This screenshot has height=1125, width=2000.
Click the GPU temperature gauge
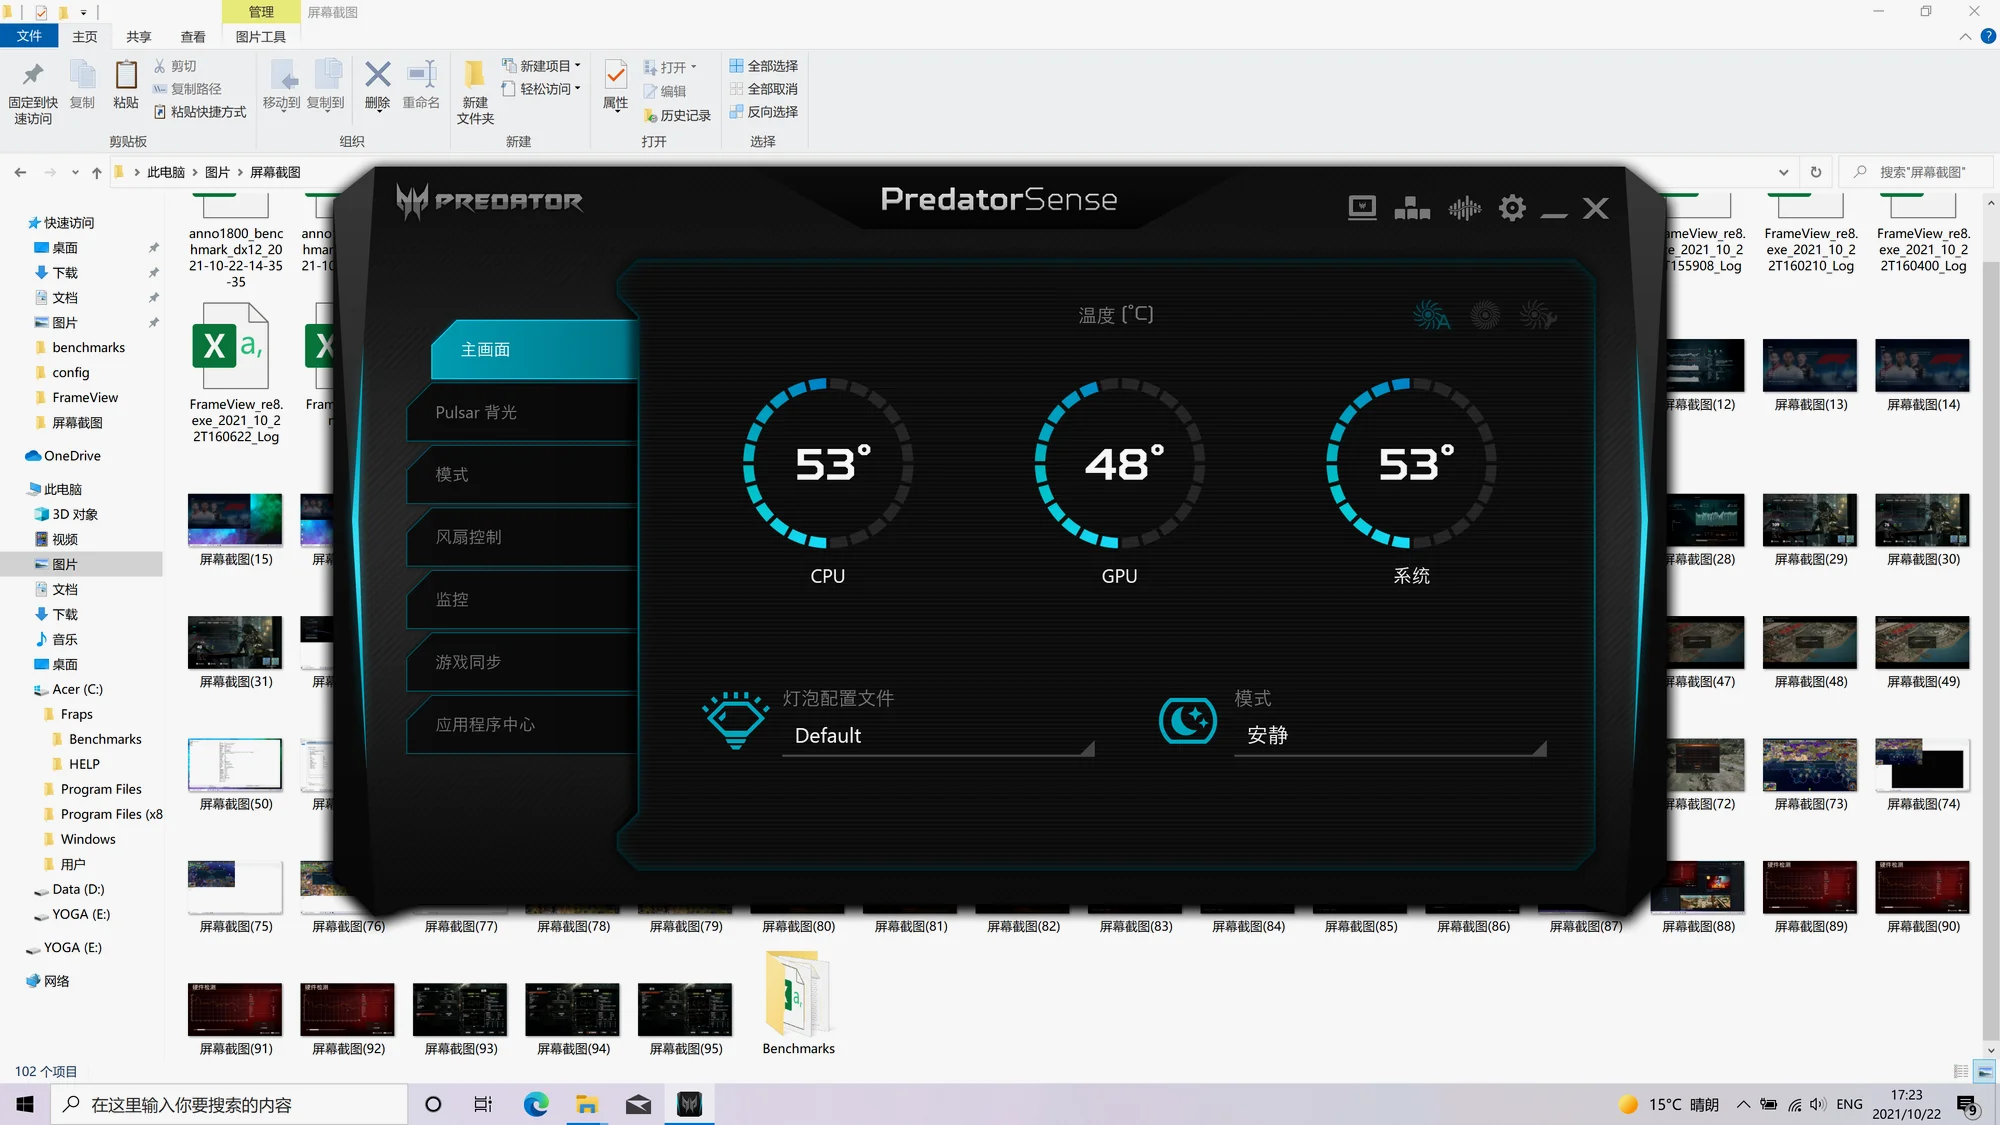pyautogui.click(x=1120, y=463)
